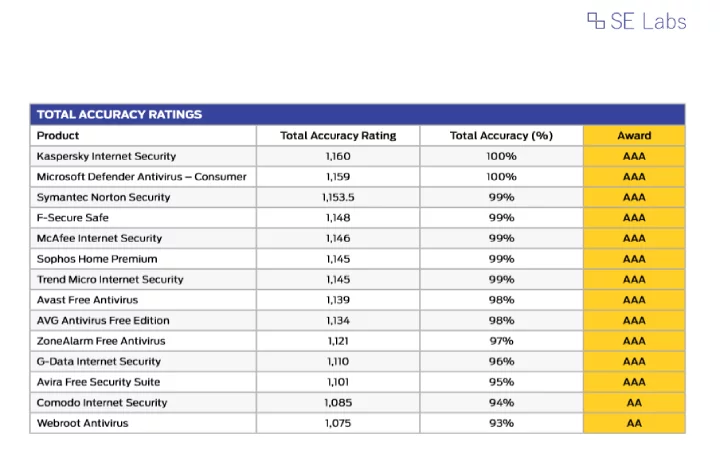Click the Symantec Norton Security 1,153.5 rating
This screenshot has height=458, width=720.
point(338,198)
